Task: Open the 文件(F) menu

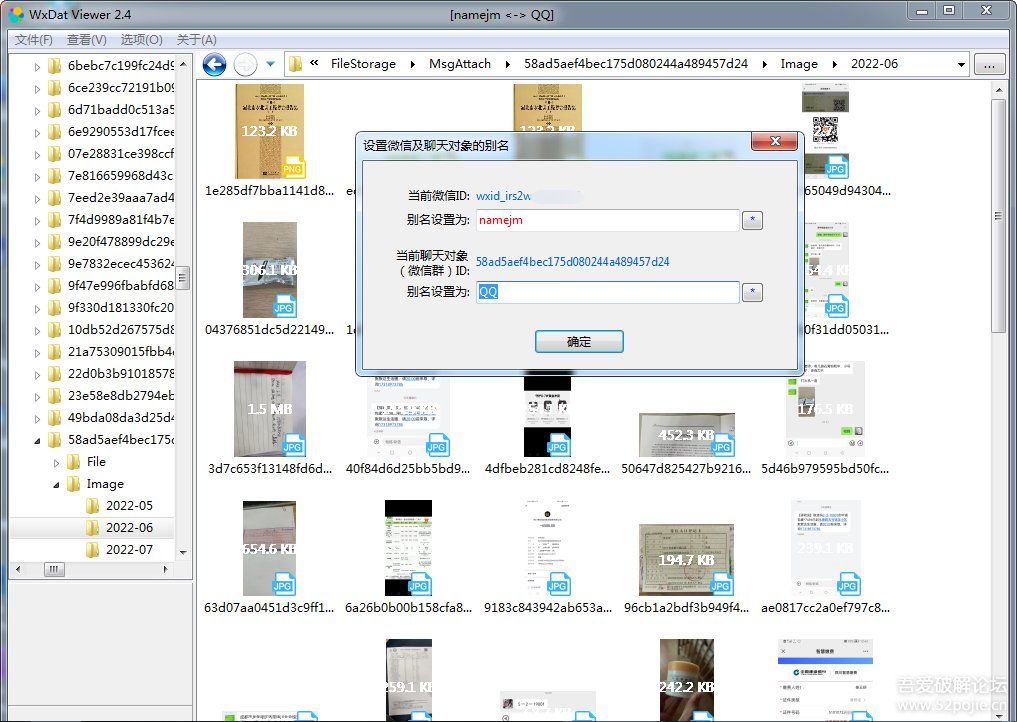Action: [x=34, y=40]
